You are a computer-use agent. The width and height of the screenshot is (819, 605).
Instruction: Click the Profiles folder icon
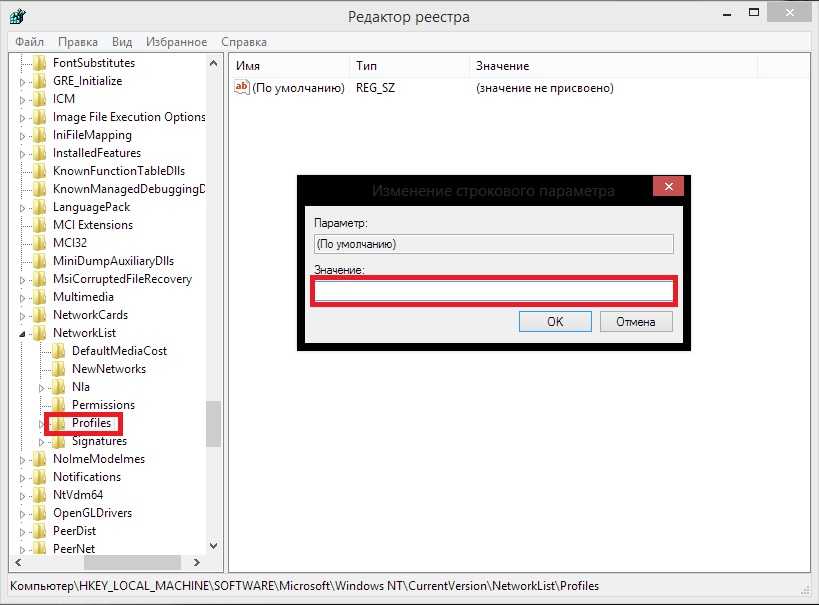59,423
